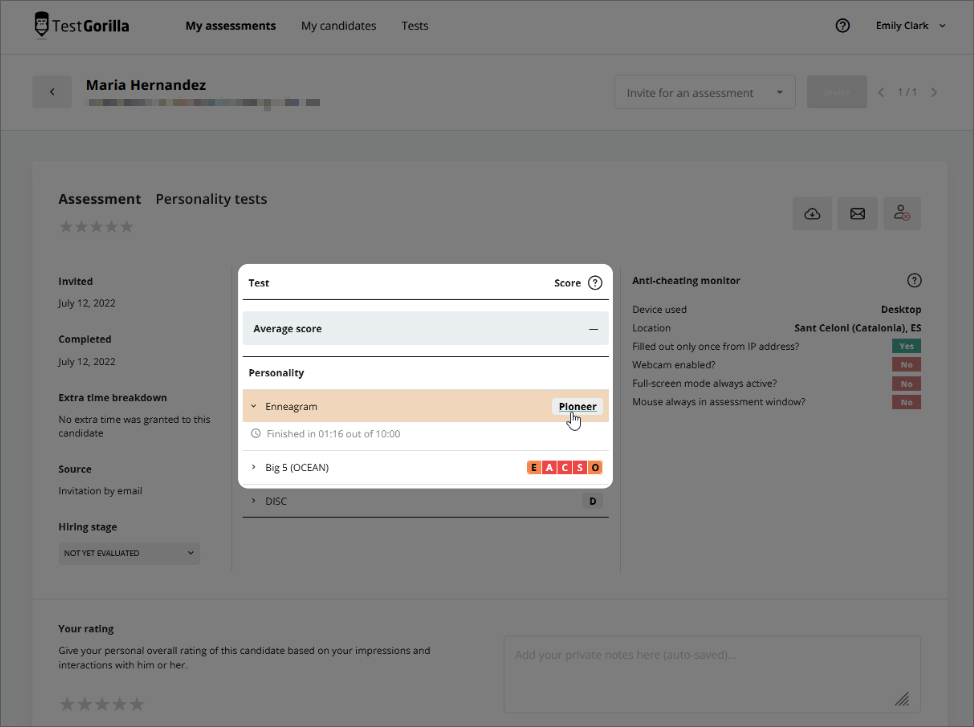Send email to candidate using envelope icon

coord(857,214)
